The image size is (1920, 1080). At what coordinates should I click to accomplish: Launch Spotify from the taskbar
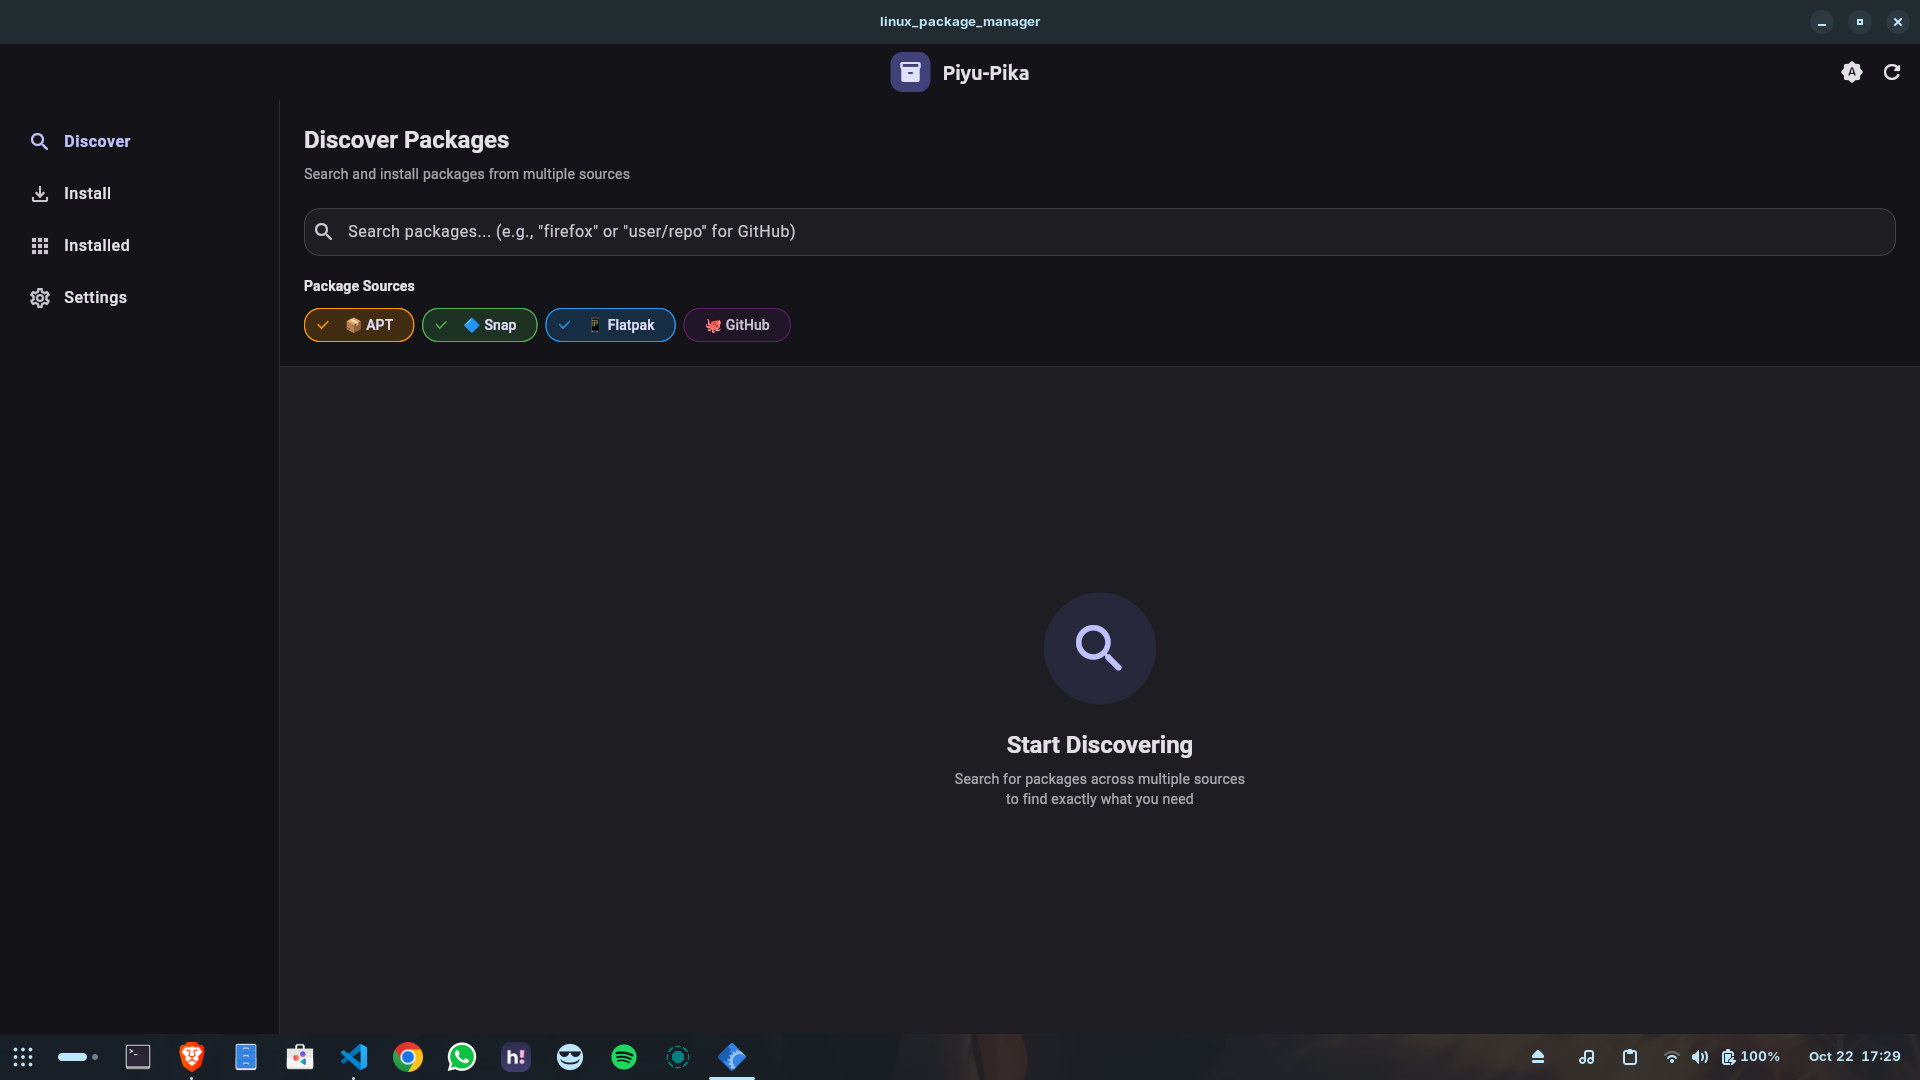pyautogui.click(x=624, y=1057)
